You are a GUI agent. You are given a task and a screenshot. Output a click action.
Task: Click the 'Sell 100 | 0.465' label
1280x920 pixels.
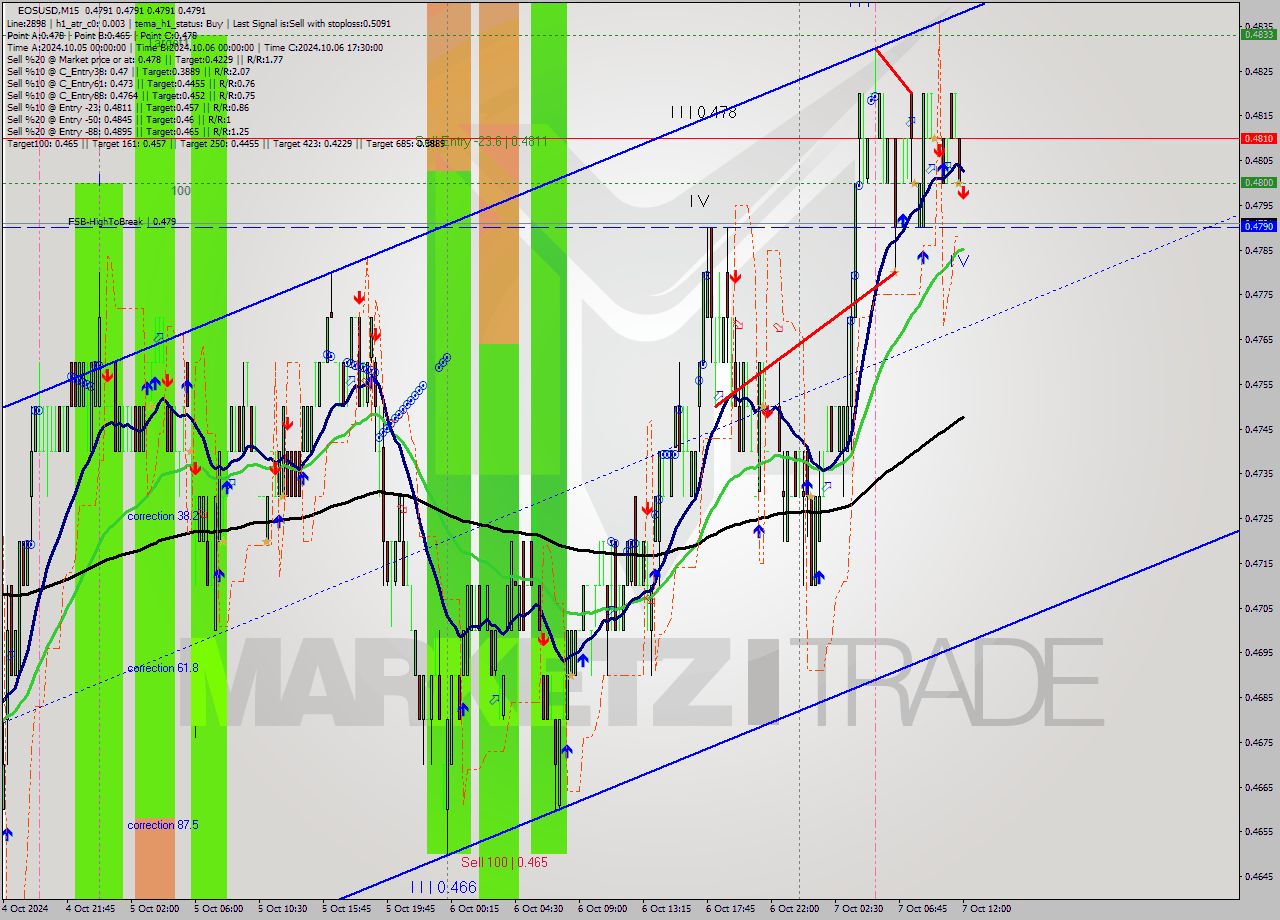point(504,862)
